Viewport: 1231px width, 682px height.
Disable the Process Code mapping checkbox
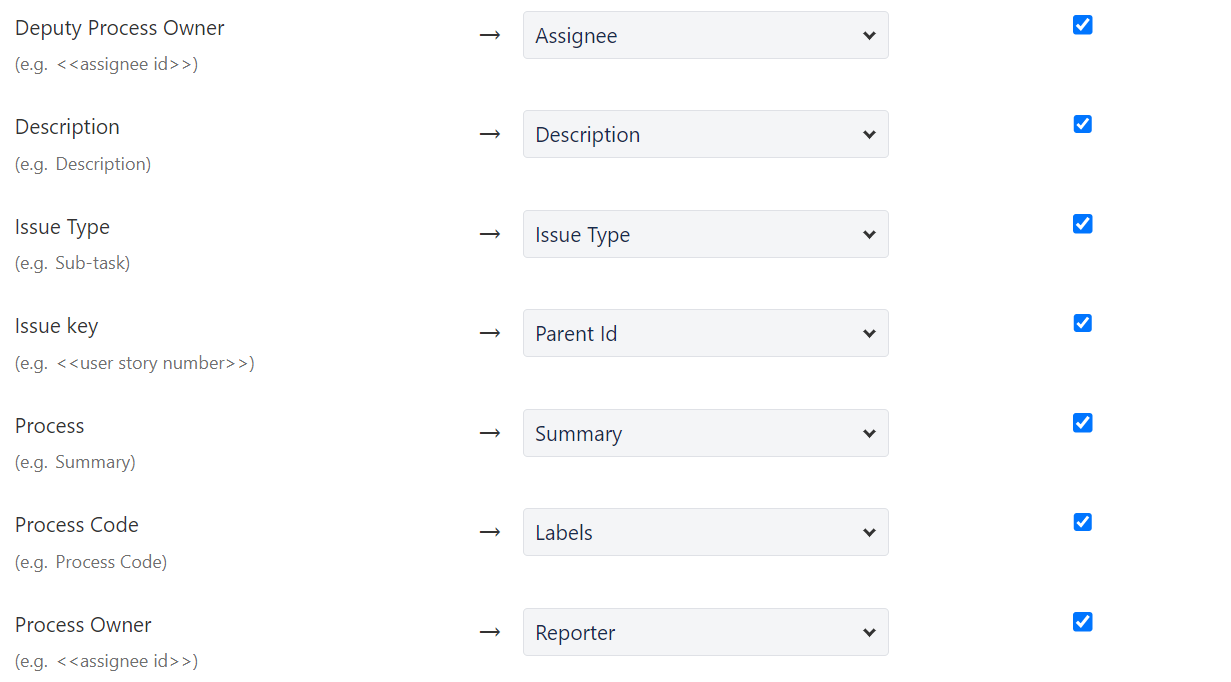[1082, 522]
